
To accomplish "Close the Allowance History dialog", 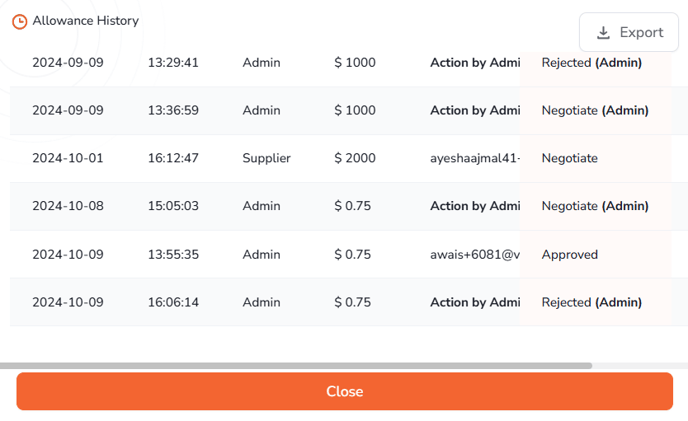I will (344, 391).
